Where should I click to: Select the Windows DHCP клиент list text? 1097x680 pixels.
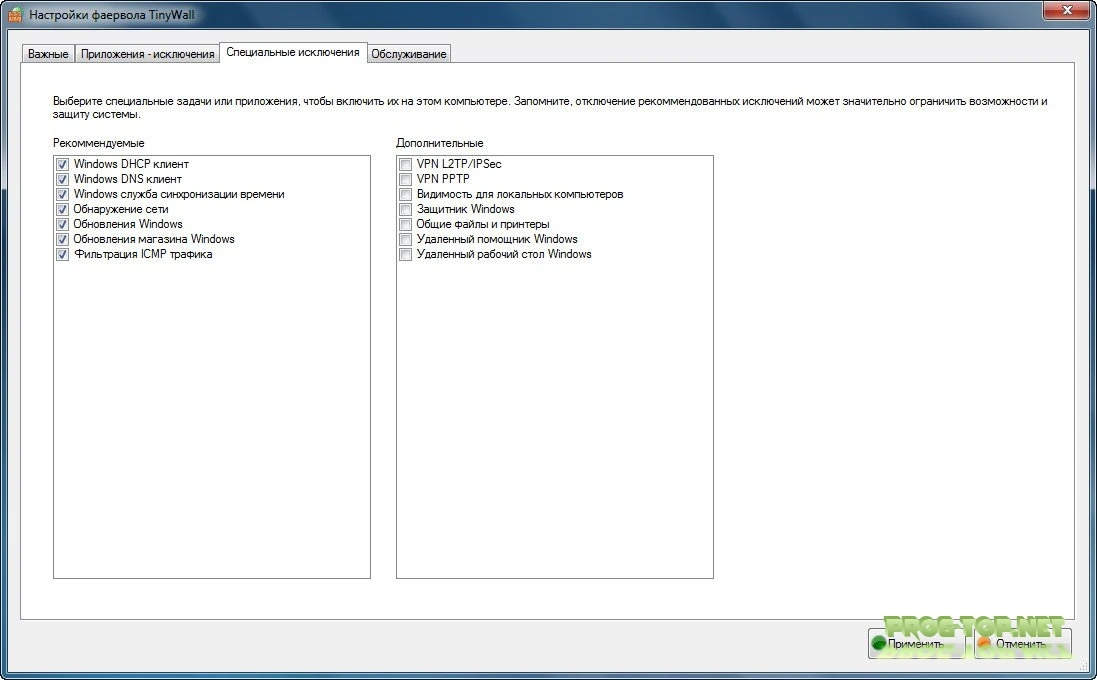point(132,164)
